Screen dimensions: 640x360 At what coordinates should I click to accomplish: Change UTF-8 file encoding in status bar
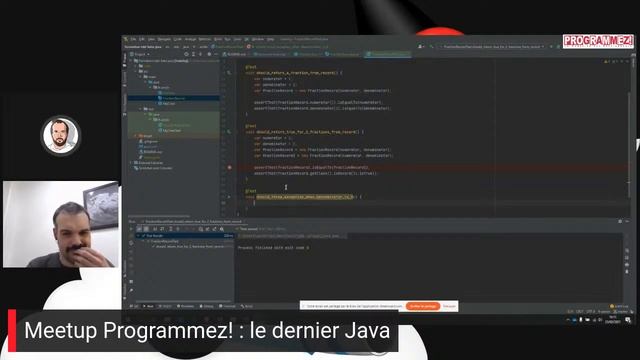click(591, 312)
